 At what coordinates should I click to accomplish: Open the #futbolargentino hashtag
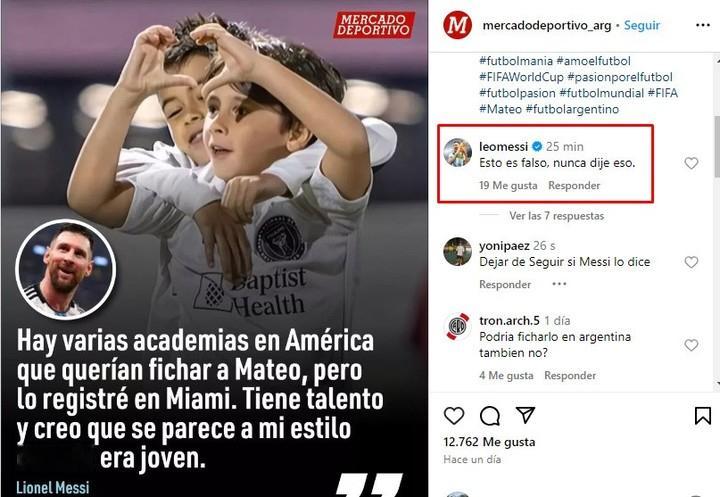[572, 109]
